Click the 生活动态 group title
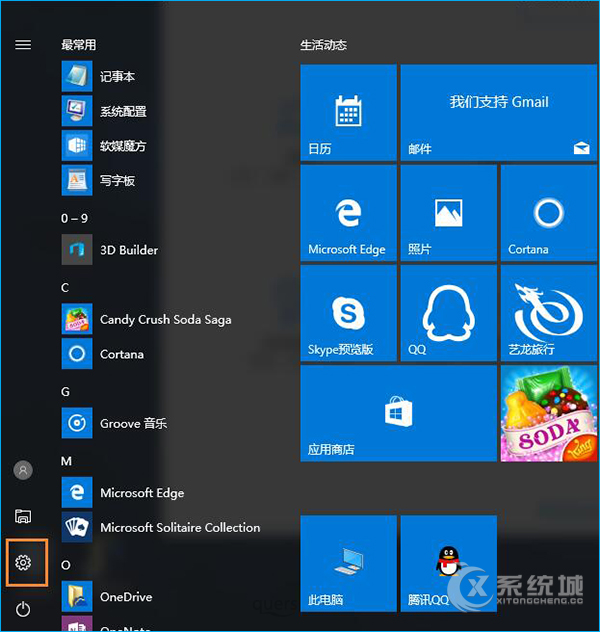The width and height of the screenshot is (600, 632). click(x=324, y=45)
